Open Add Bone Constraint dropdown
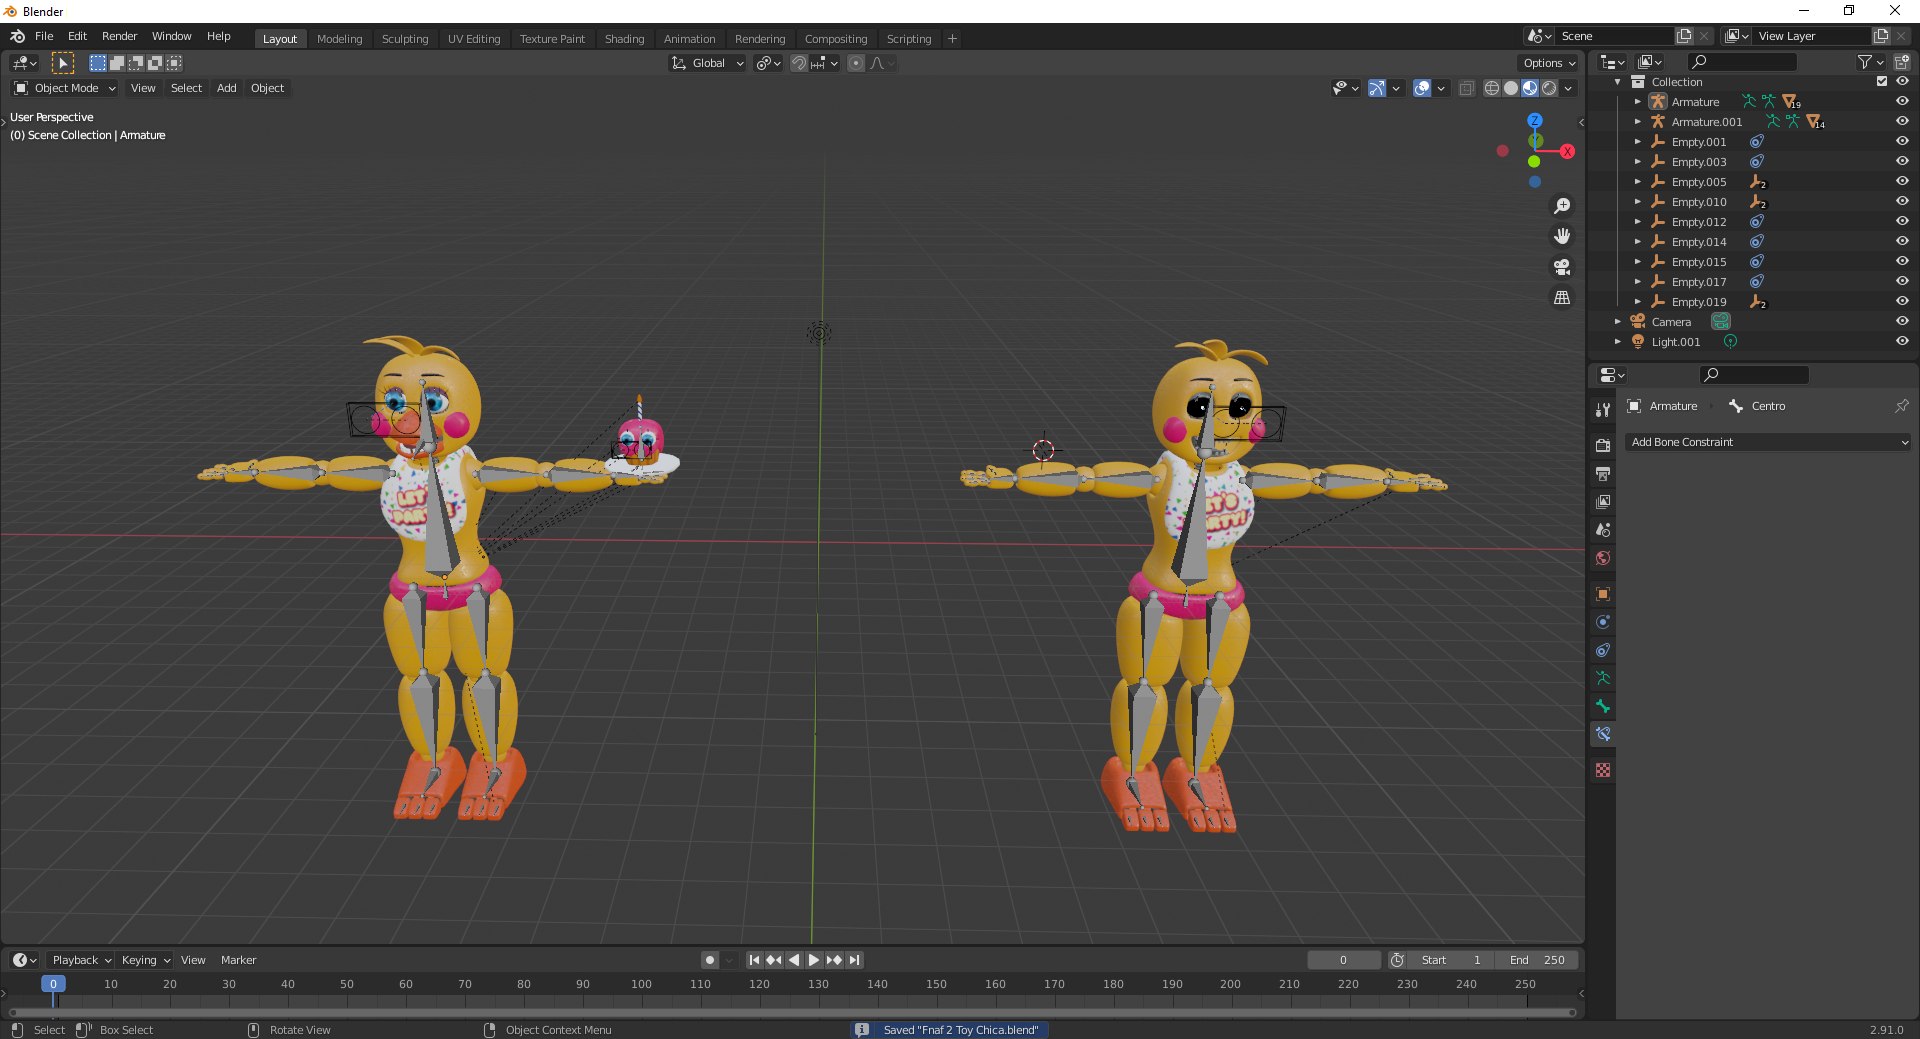Viewport: 1920px width, 1039px height. click(x=1768, y=442)
